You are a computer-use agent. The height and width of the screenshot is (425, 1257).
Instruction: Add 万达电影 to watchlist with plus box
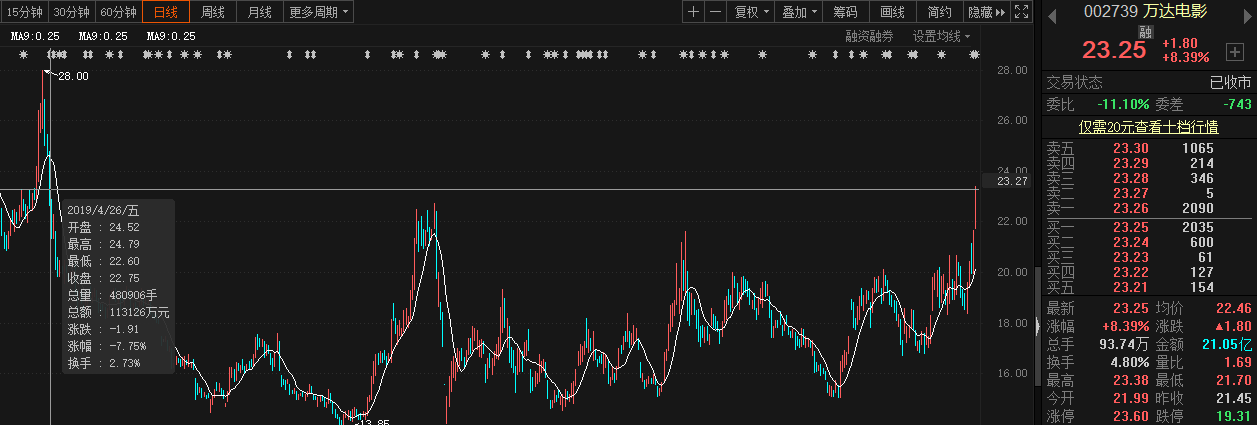(1234, 51)
